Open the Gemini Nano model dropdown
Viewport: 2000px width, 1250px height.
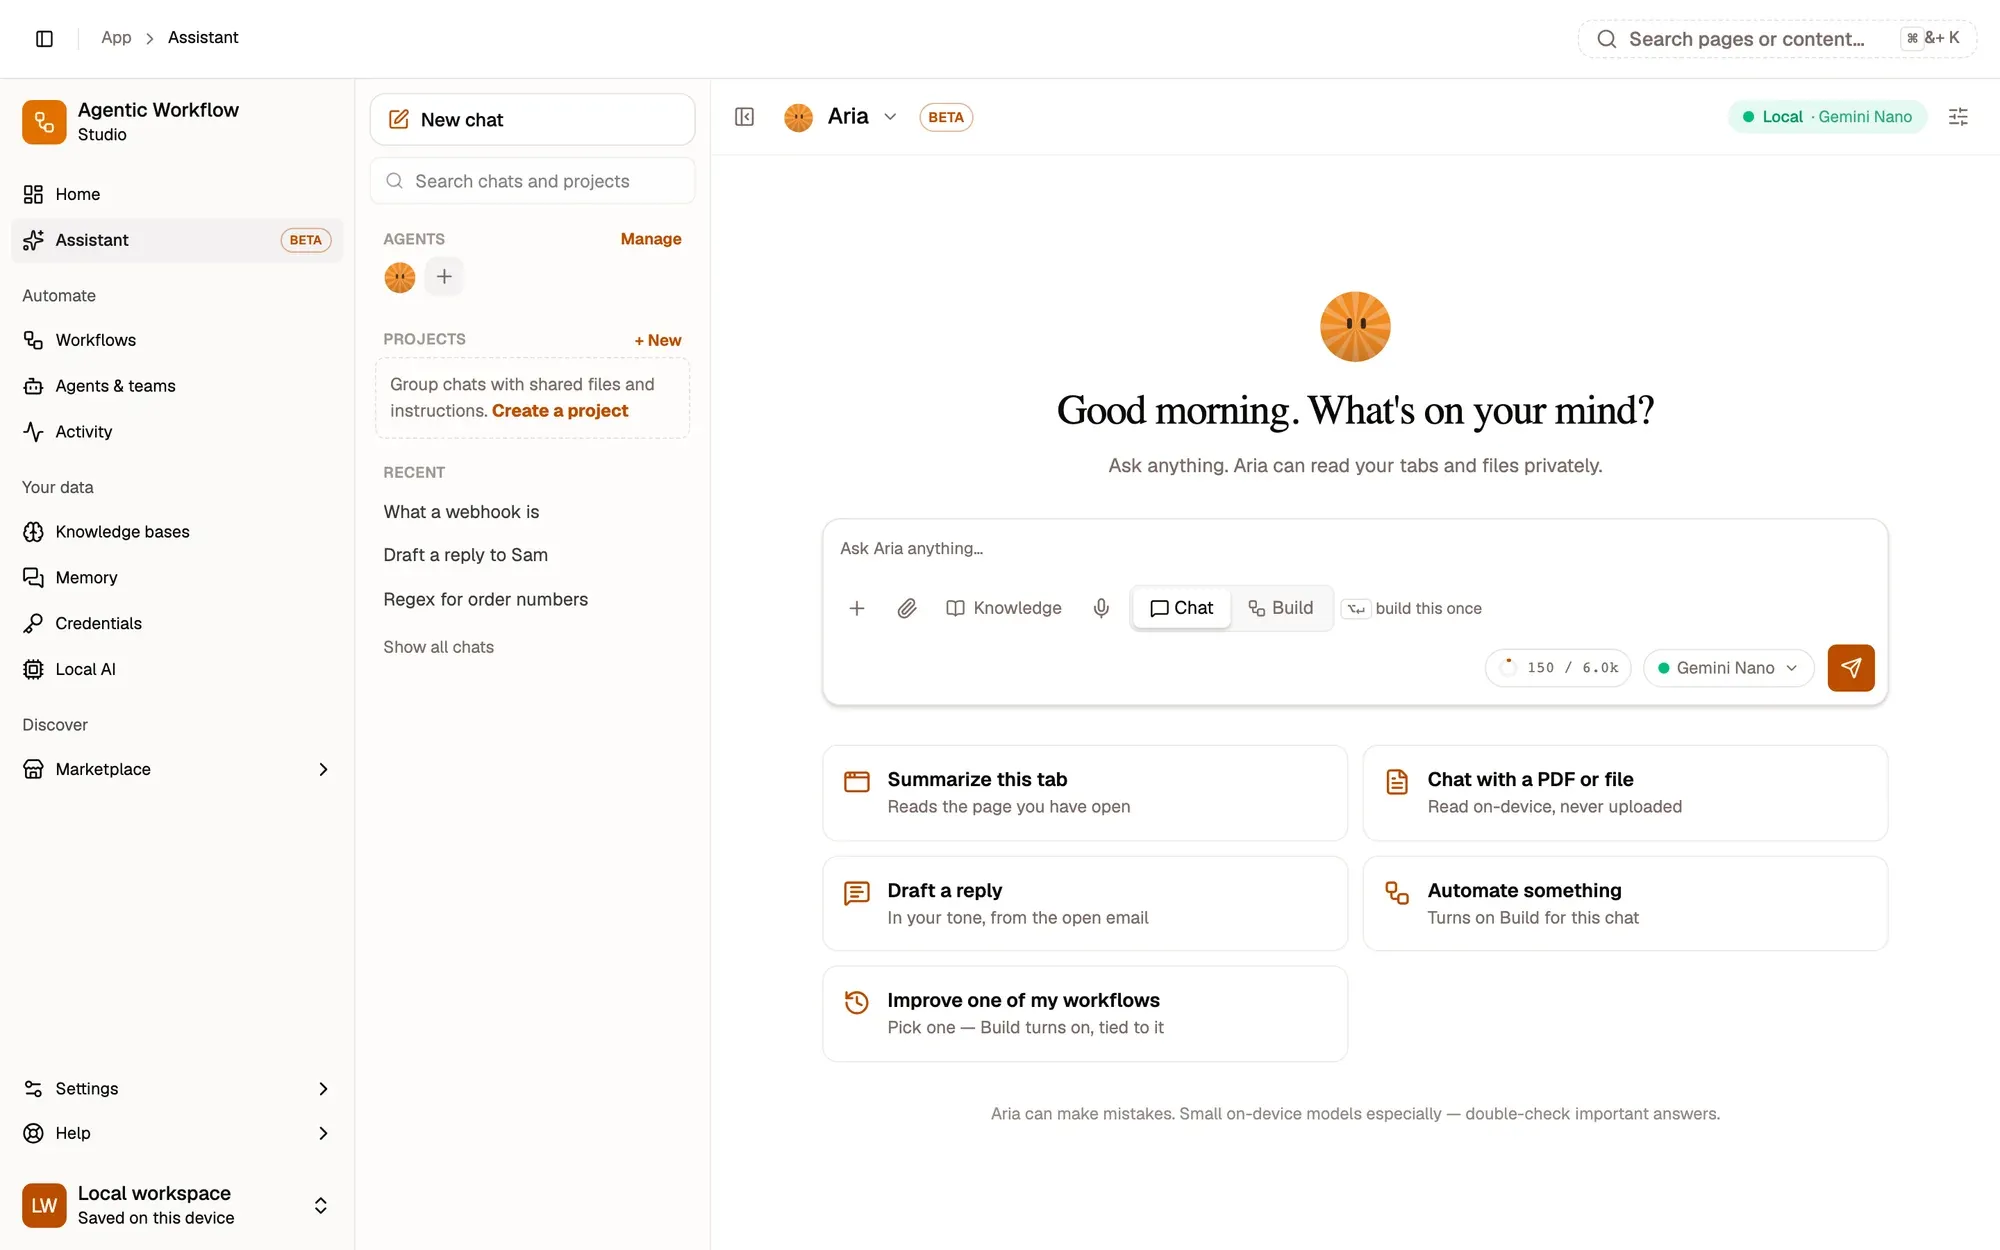coord(1728,668)
